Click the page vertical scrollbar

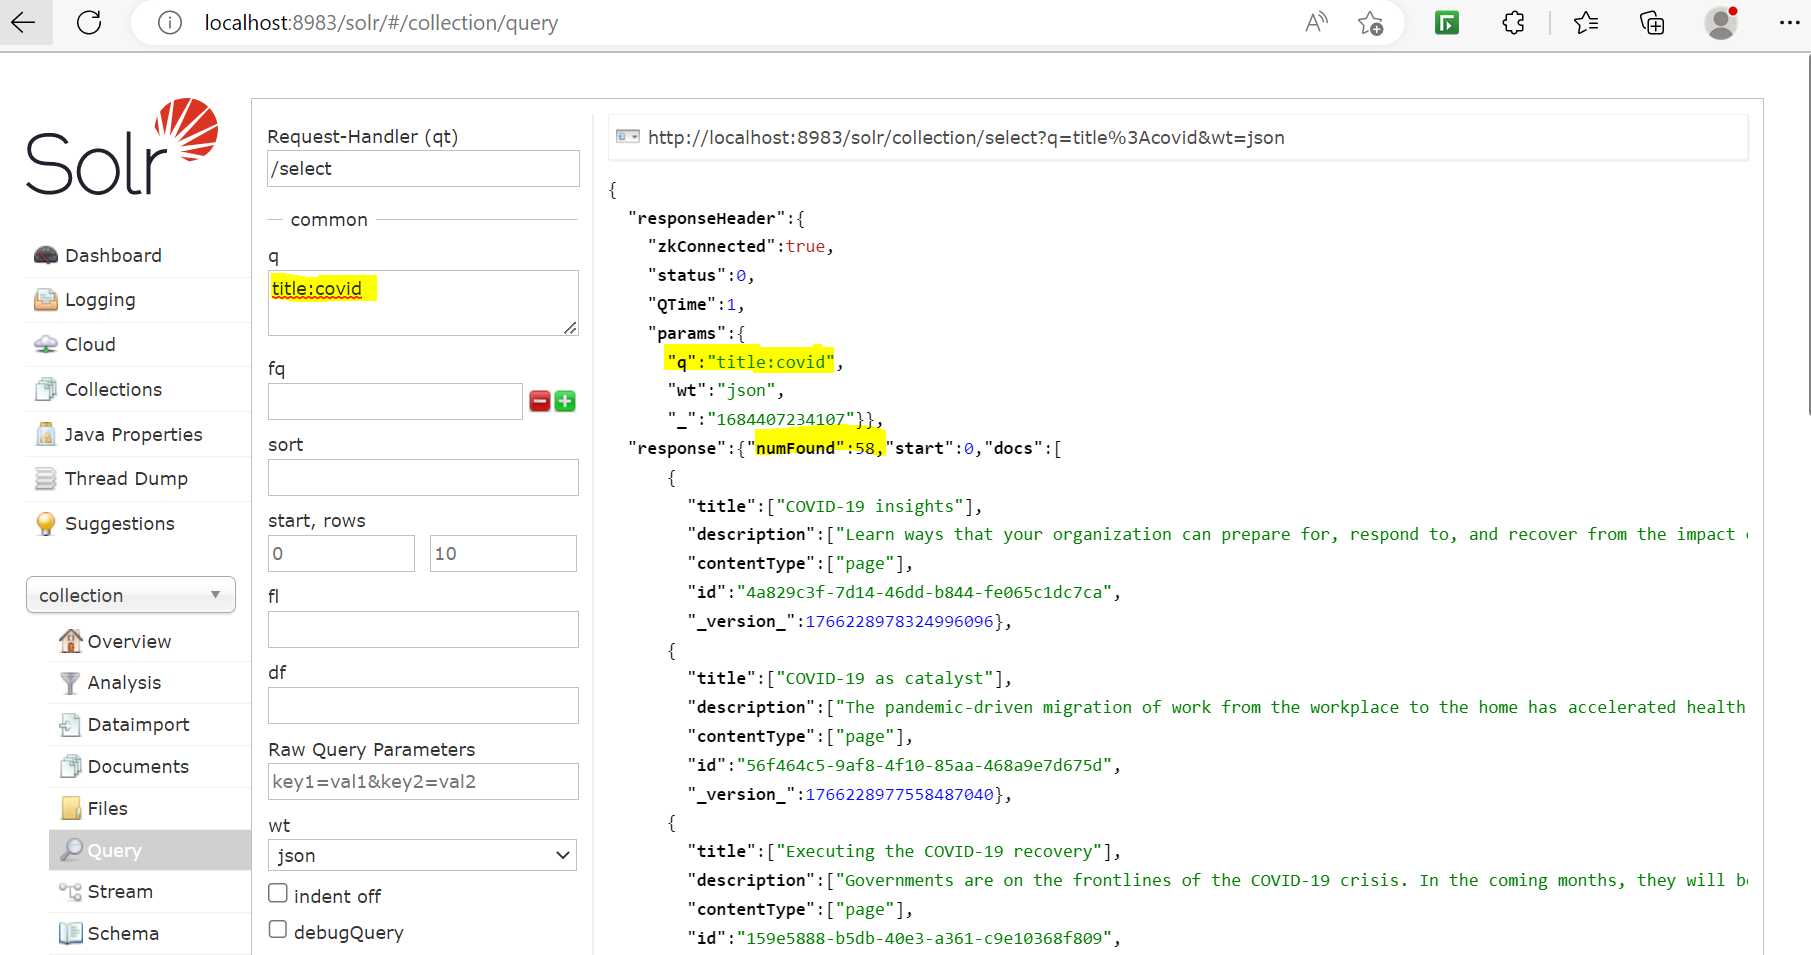tap(1808, 235)
